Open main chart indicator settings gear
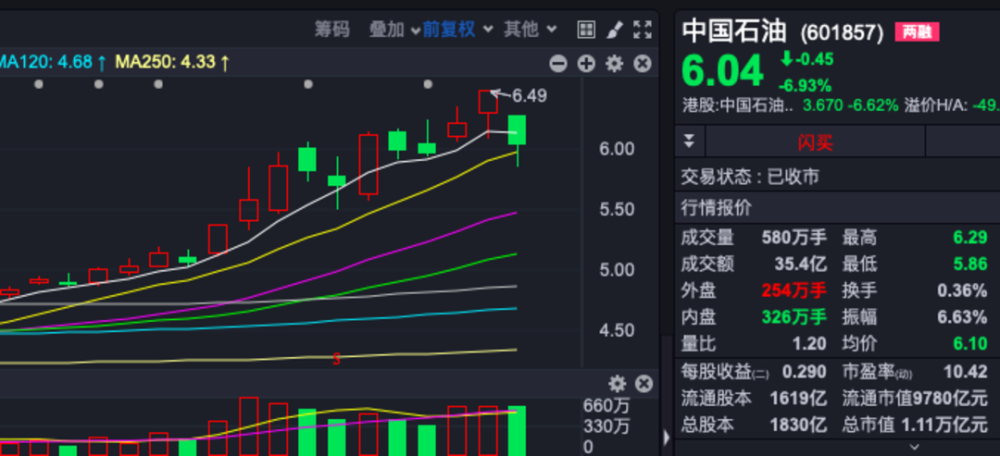The width and height of the screenshot is (1000, 456). click(x=614, y=63)
